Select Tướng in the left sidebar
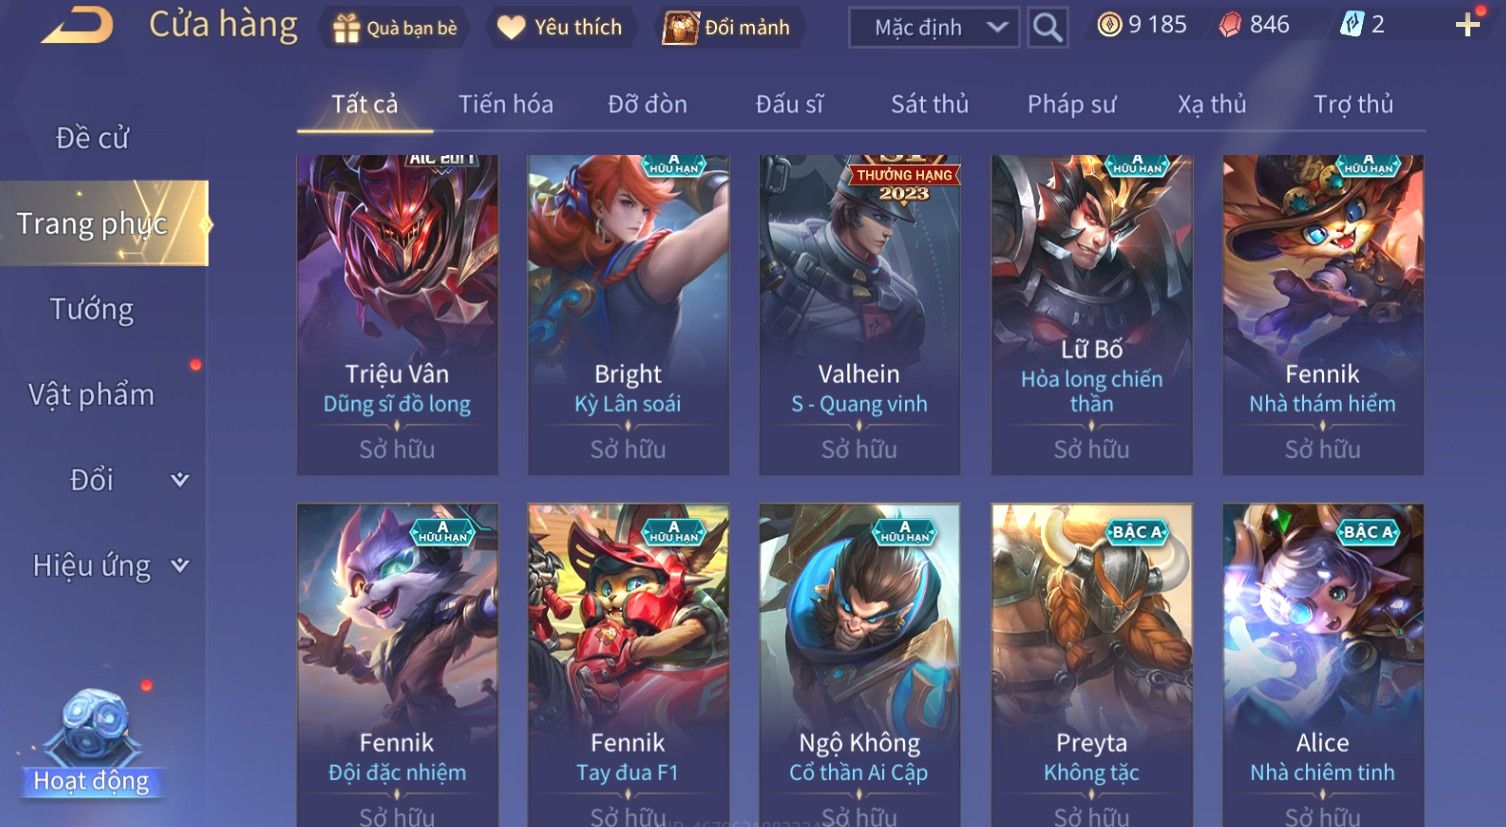The width and height of the screenshot is (1506, 827). (x=92, y=309)
